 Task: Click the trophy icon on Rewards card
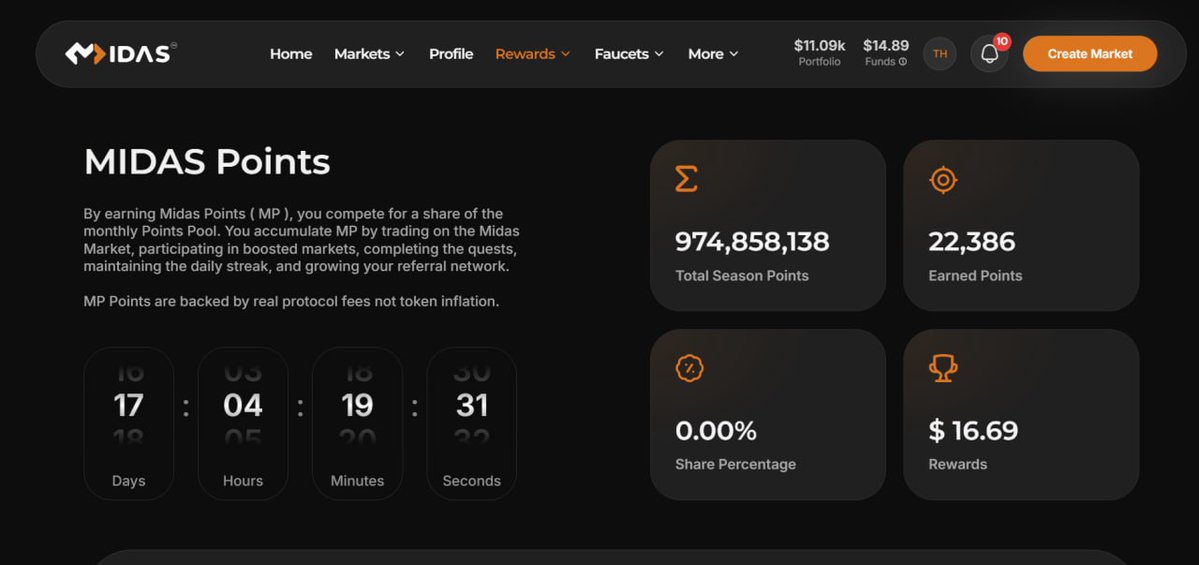click(943, 369)
